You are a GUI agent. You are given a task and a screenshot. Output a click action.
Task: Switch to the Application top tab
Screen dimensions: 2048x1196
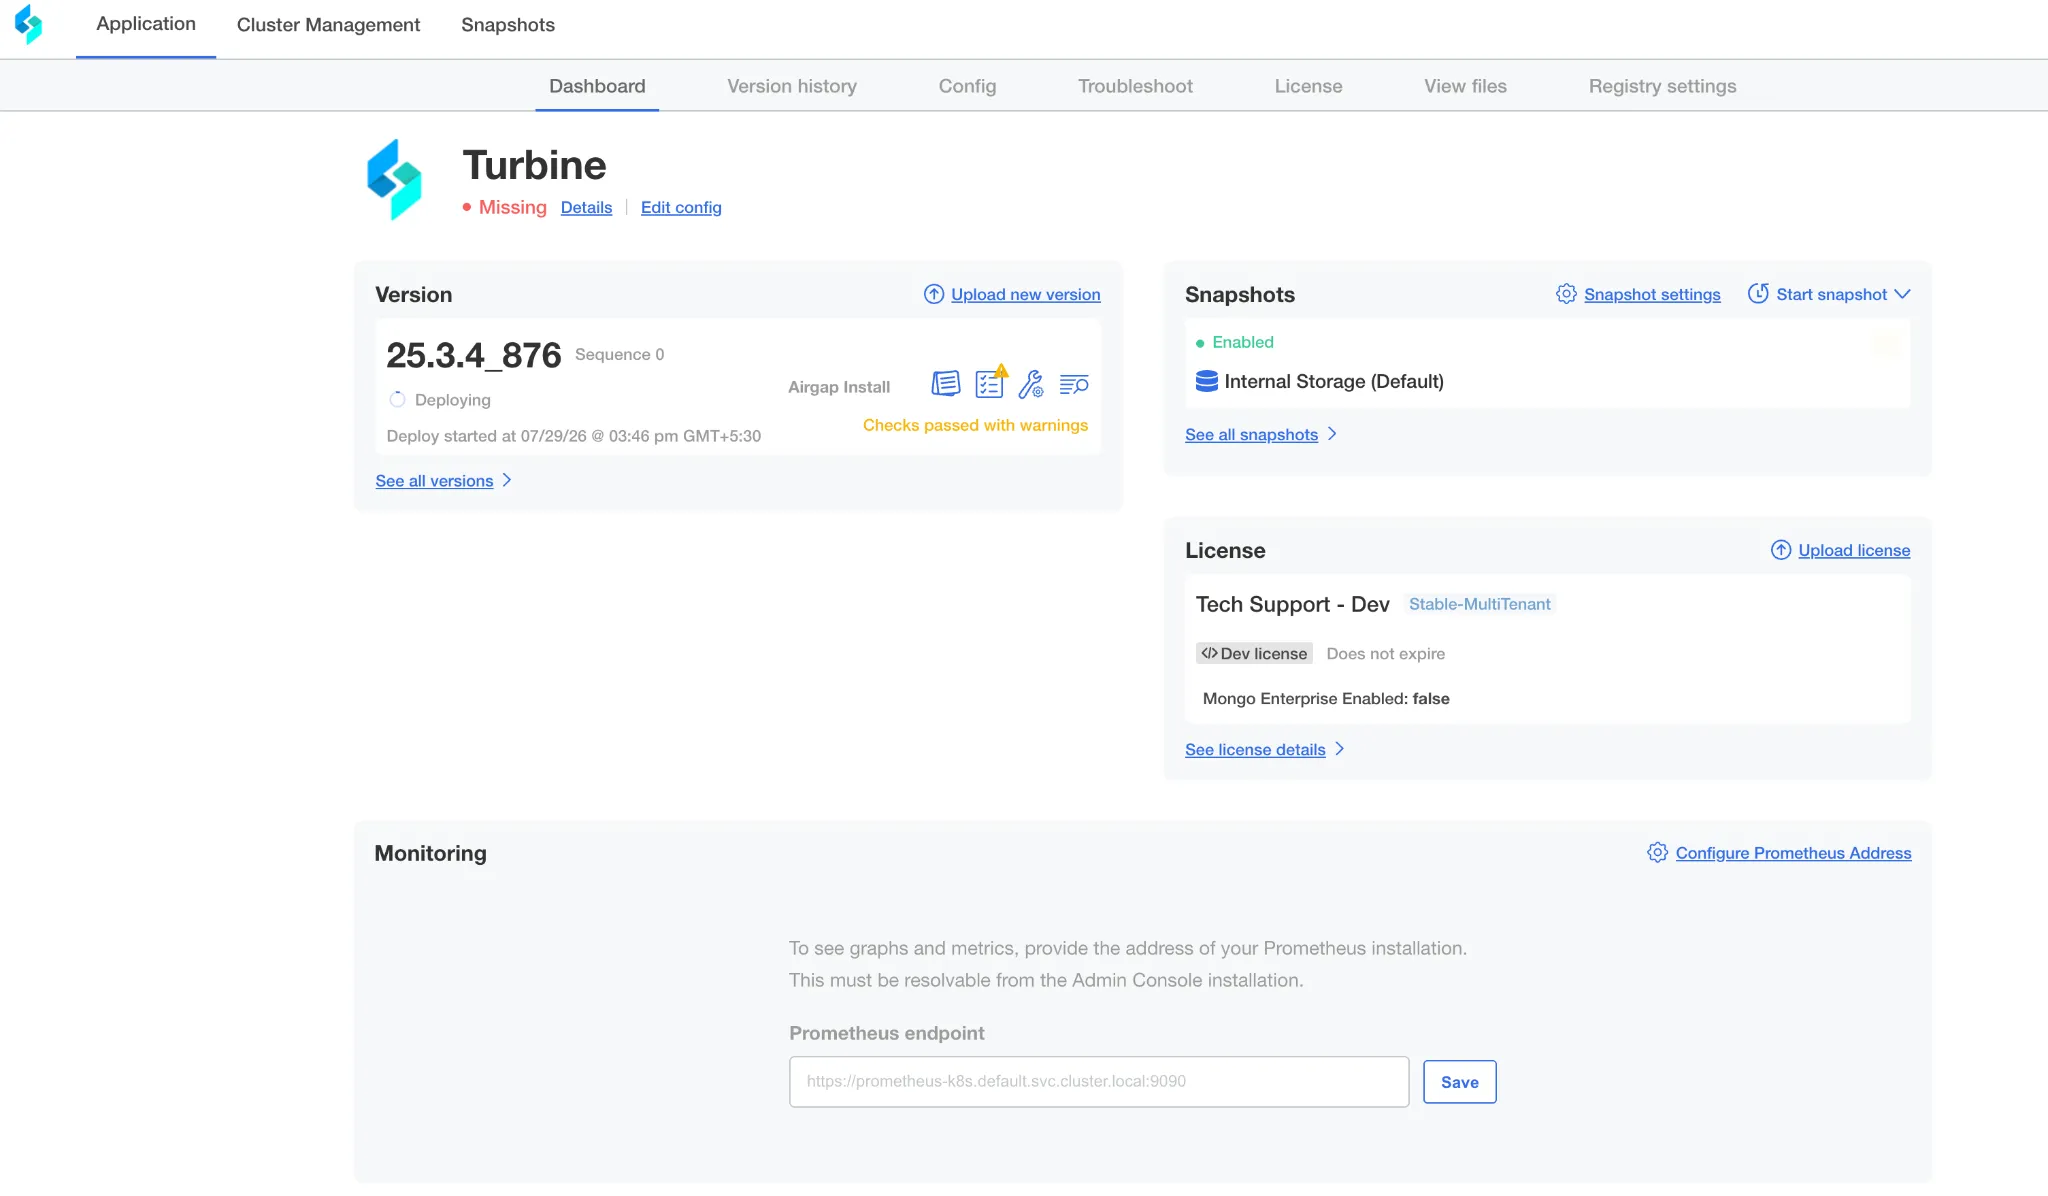point(146,24)
